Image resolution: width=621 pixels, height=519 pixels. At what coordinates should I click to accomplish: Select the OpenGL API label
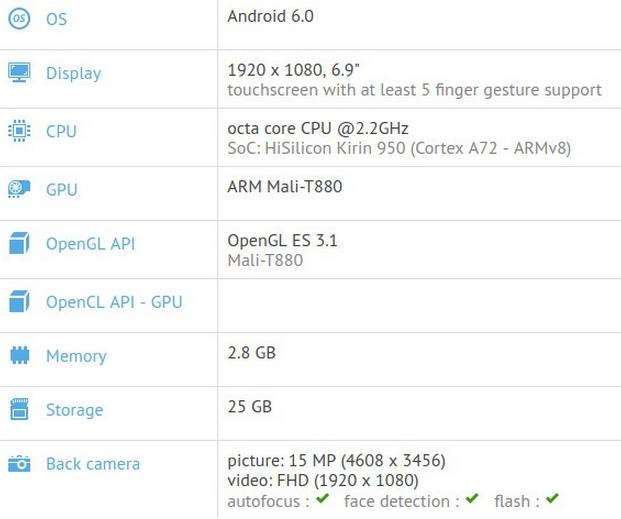(x=90, y=244)
